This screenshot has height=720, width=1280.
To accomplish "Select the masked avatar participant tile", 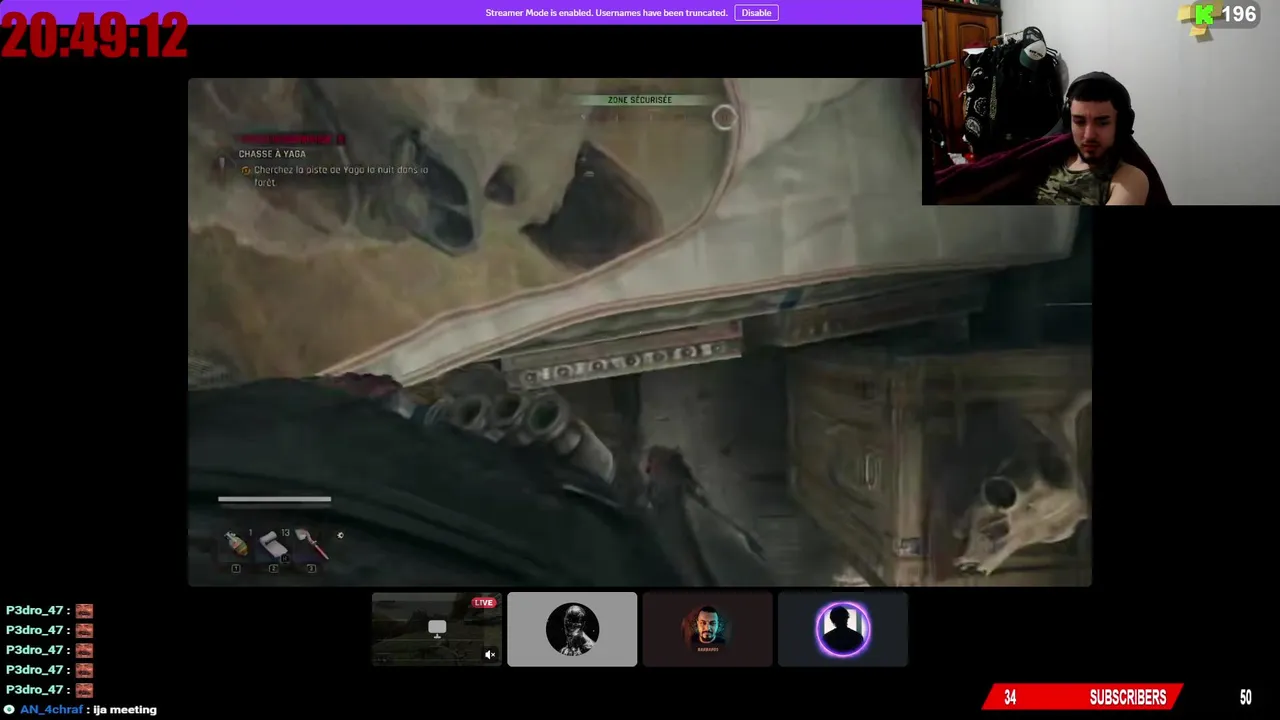I will tap(572, 629).
